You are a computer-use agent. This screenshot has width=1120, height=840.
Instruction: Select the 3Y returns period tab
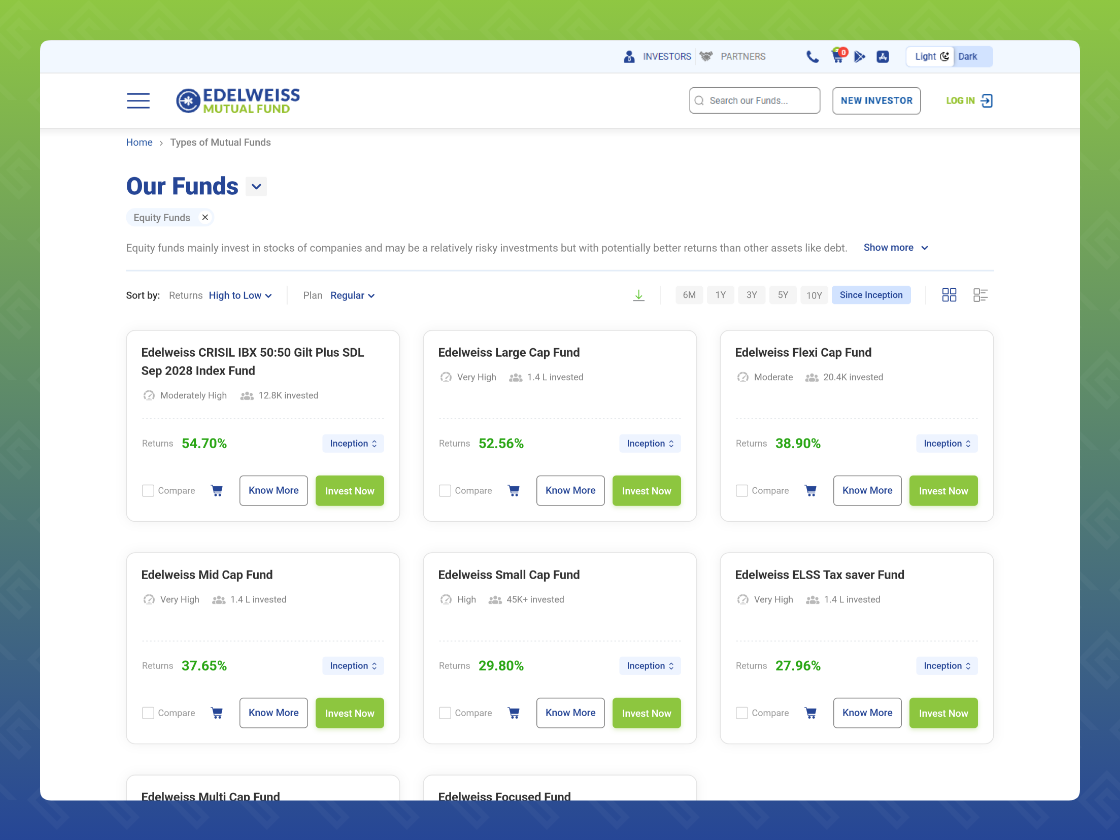[x=751, y=295]
